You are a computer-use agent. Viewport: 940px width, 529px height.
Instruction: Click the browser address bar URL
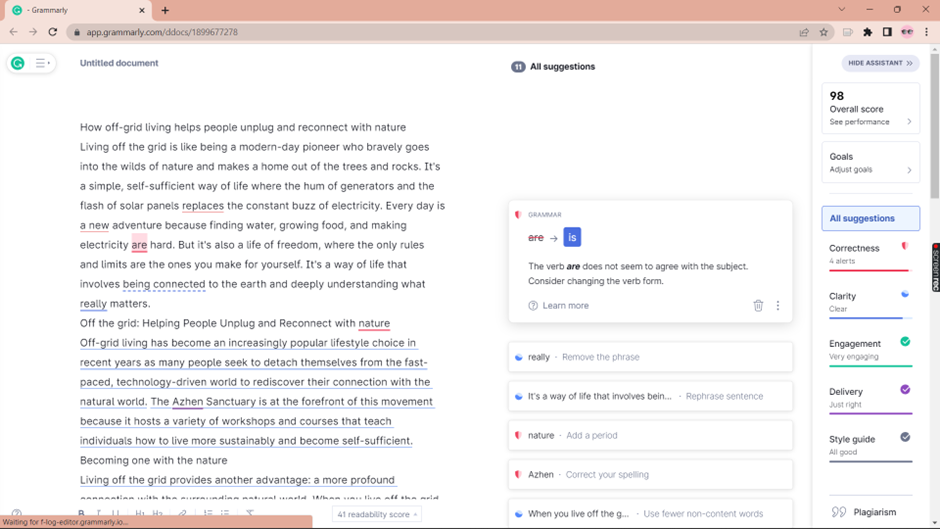point(162,32)
